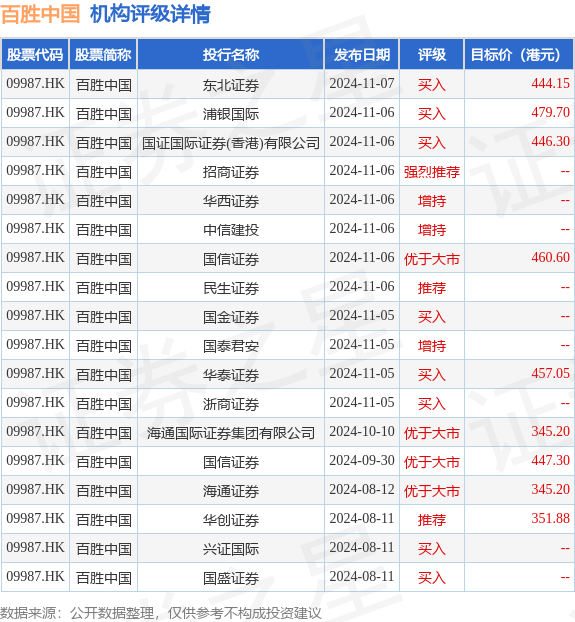Click date 2024-08-11 in 兴证国际 row
The image size is (575, 622).
tap(362, 547)
